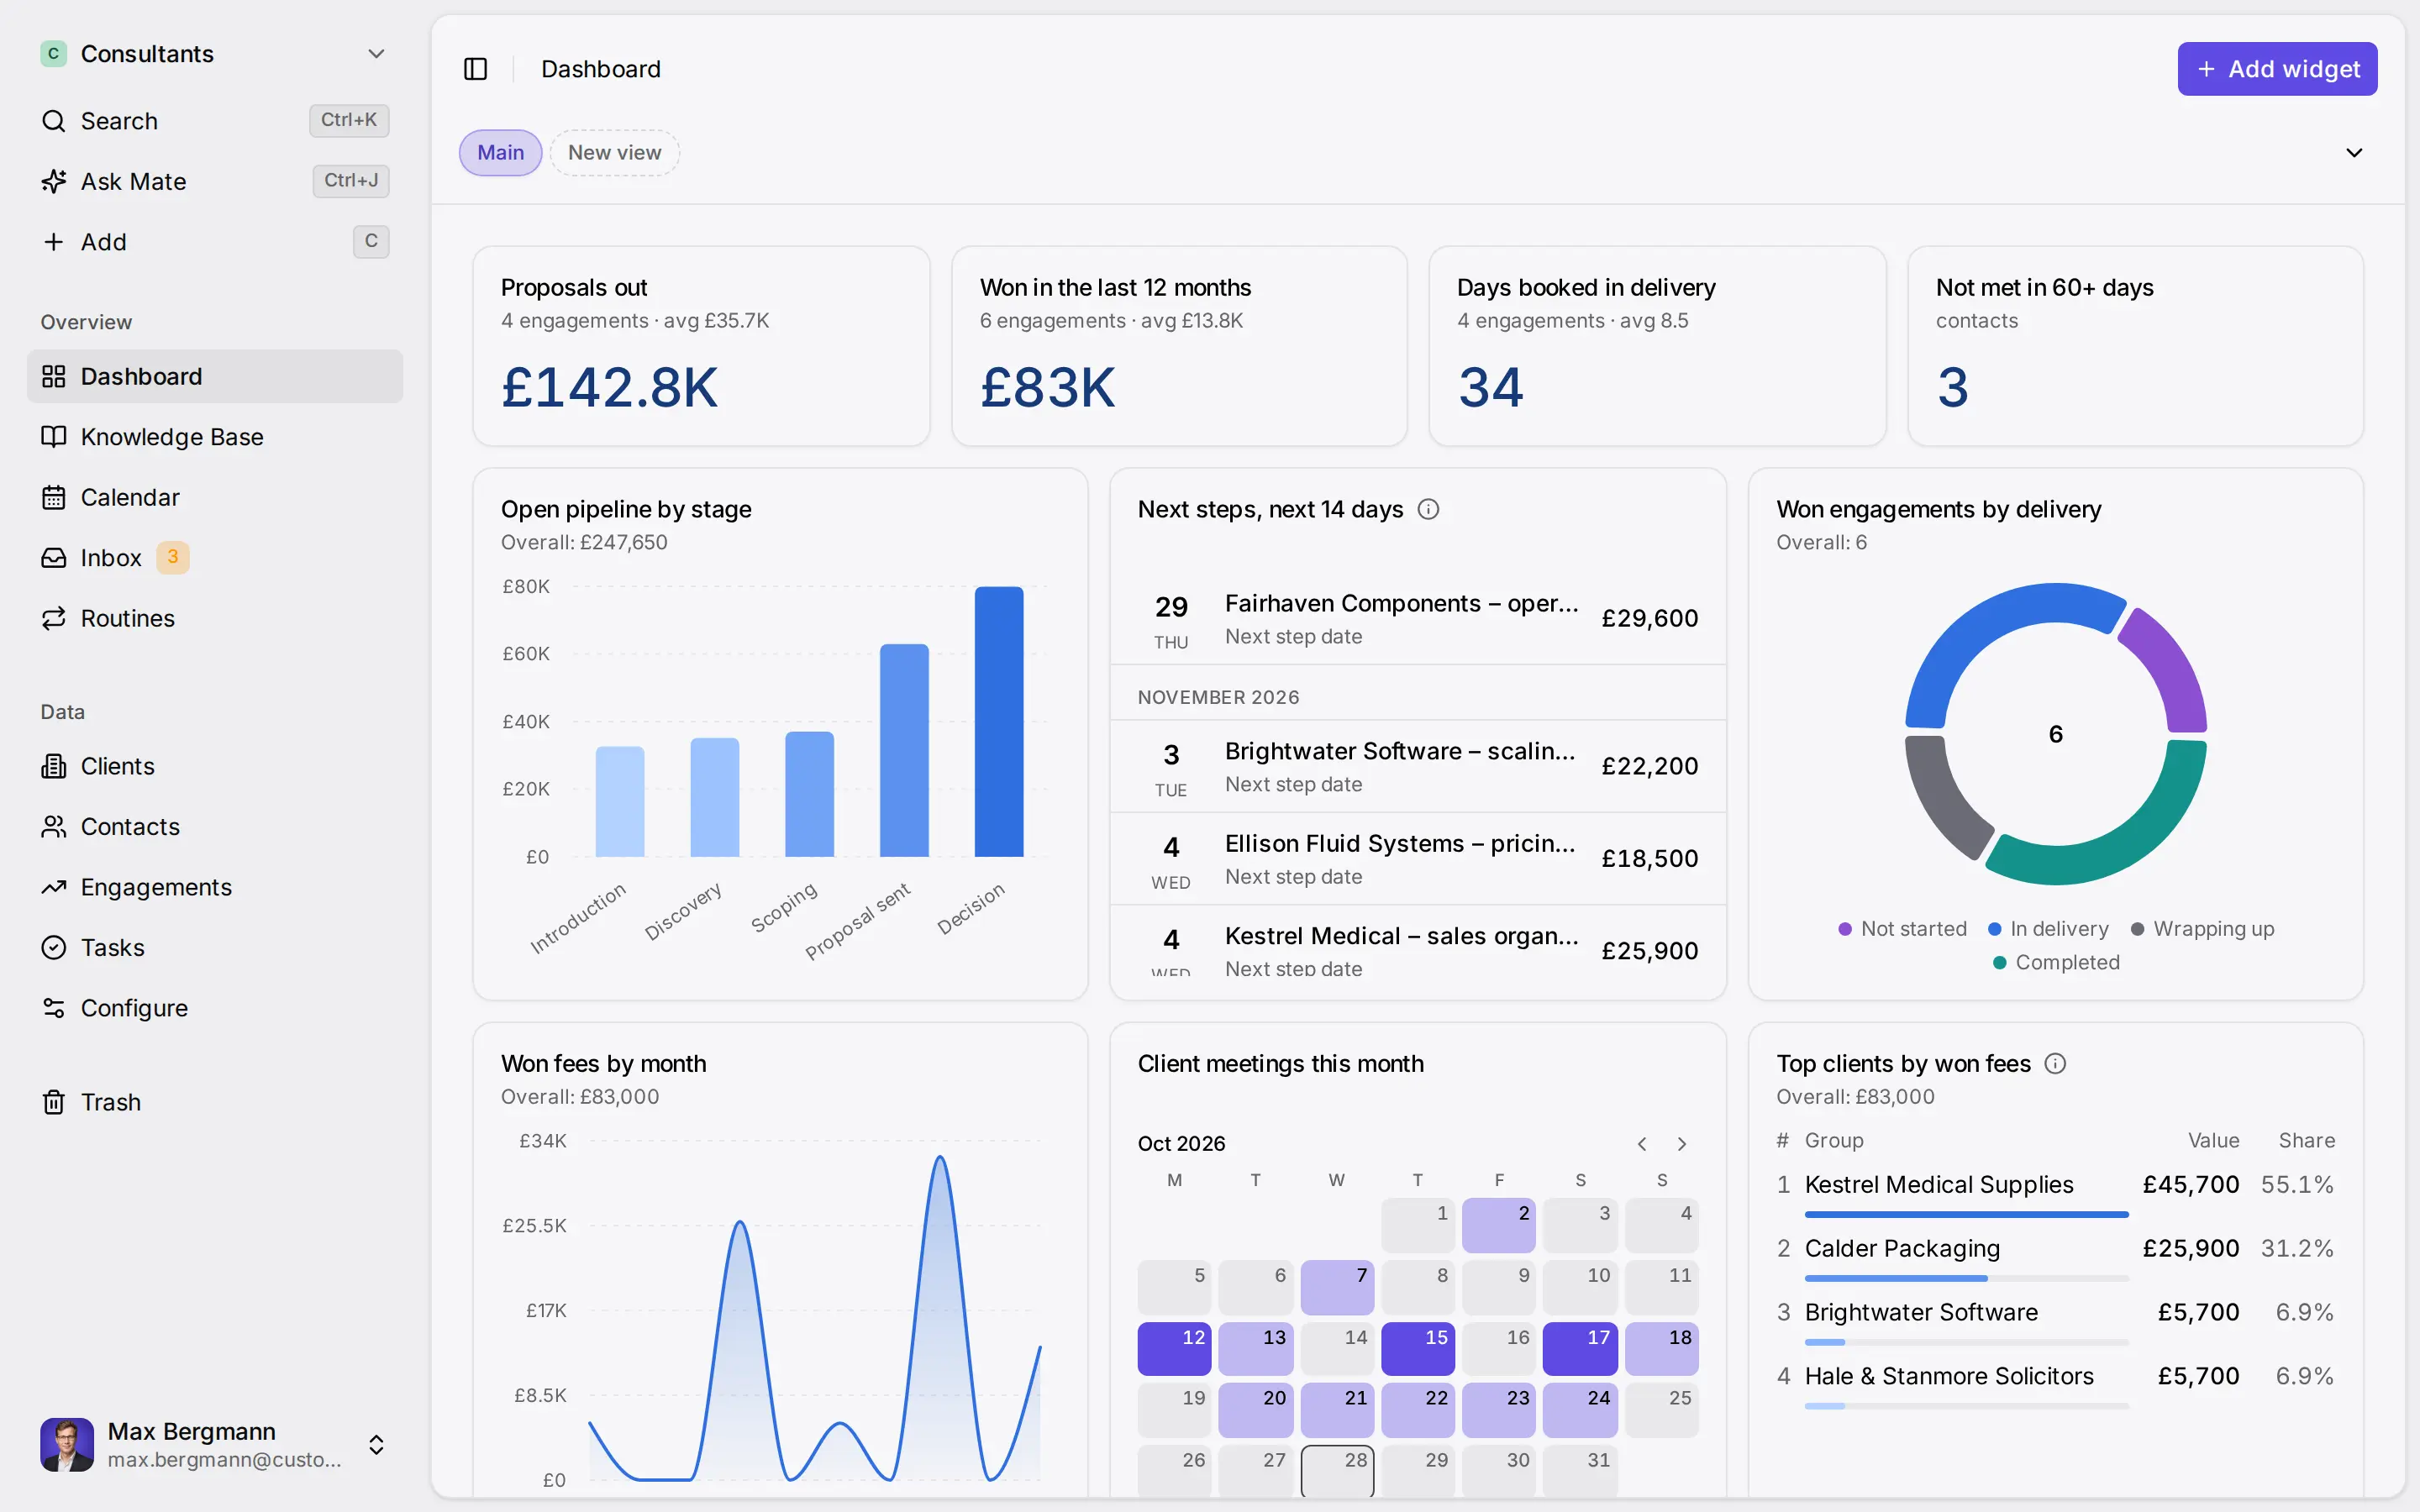Go to previous month in calendar widget
The width and height of the screenshot is (2420, 1512).
[1642, 1144]
